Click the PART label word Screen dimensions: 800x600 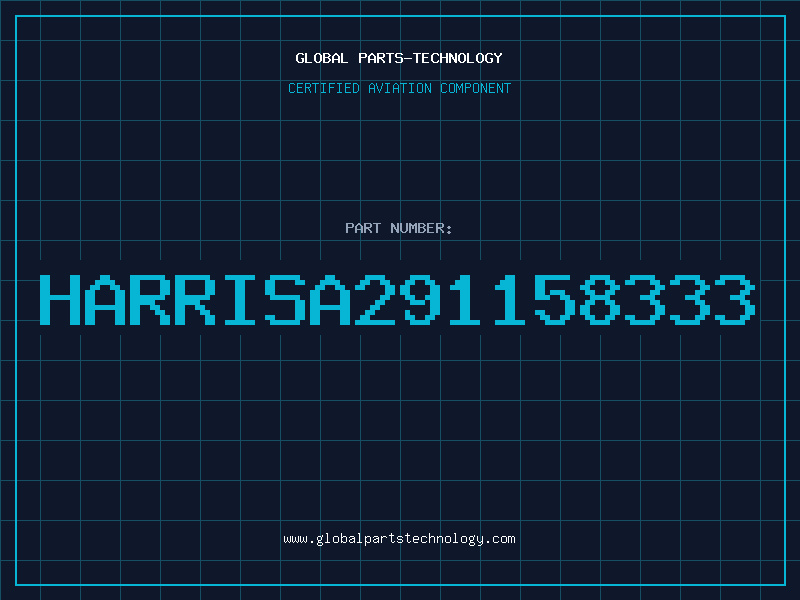pyautogui.click(x=363, y=228)
